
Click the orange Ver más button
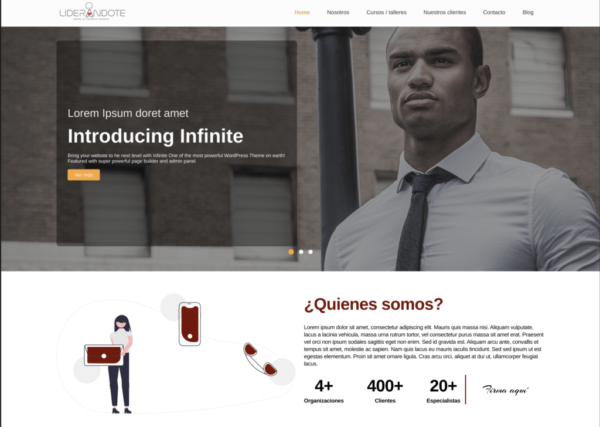pyautogui.click(x=84, y=175)
